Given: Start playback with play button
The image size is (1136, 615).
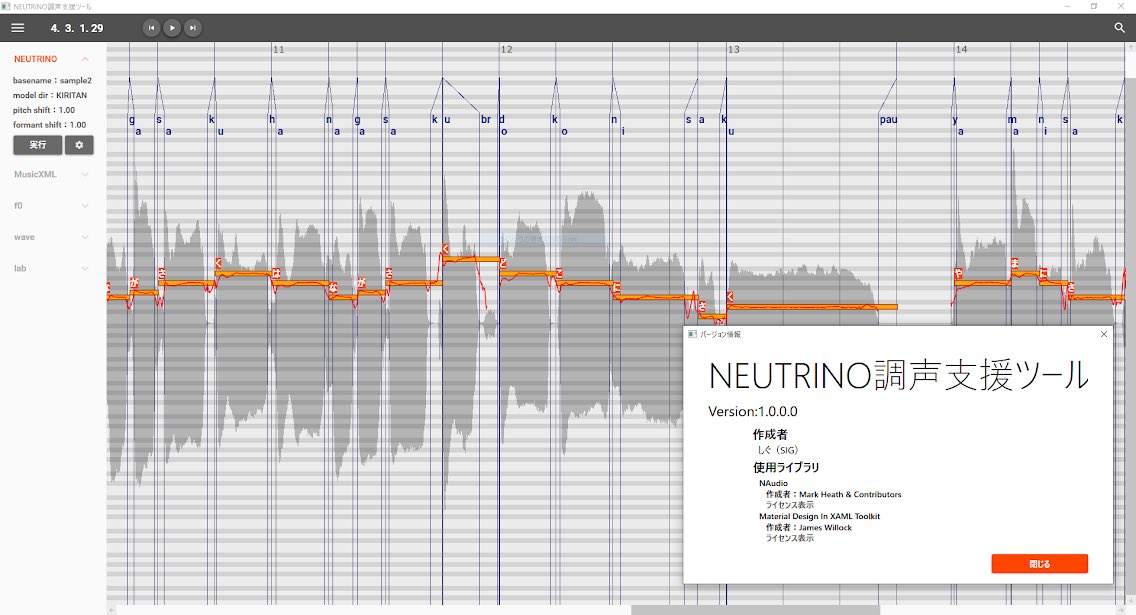Looking at the screenshot, I should 172,28.
